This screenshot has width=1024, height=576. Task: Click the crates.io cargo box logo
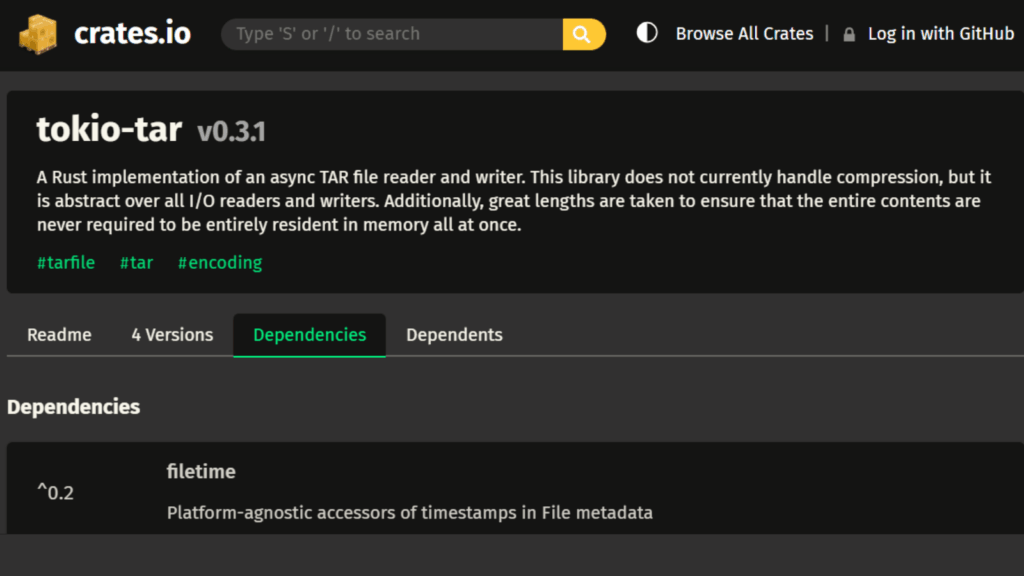coord(38,34)
